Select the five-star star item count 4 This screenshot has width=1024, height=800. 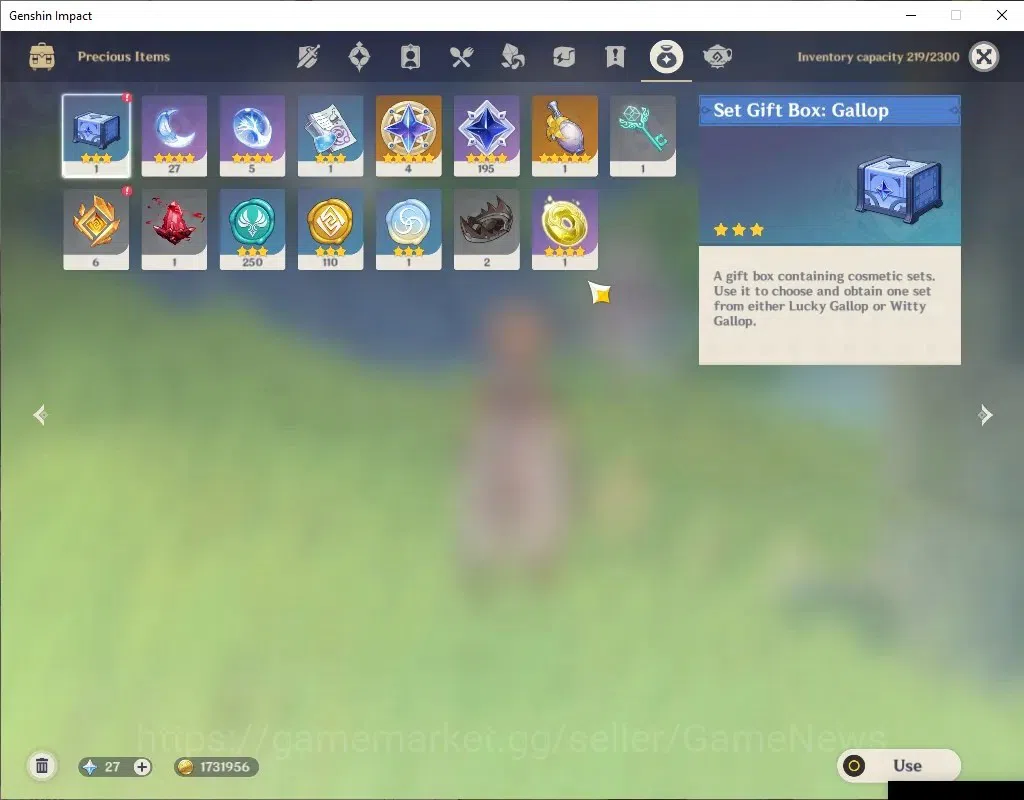408,136
